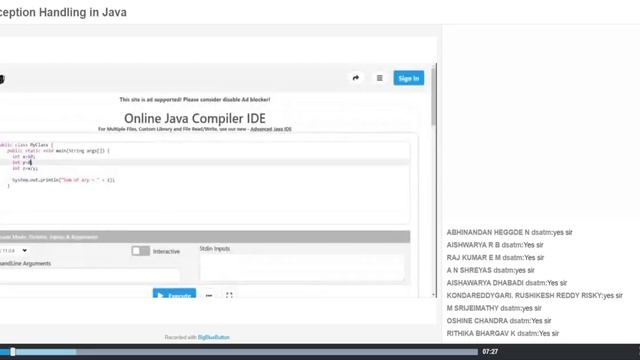Click the Stdin Inputs text area
The width and height of the screenshot is (640, 360).
[x=302, y=268]
